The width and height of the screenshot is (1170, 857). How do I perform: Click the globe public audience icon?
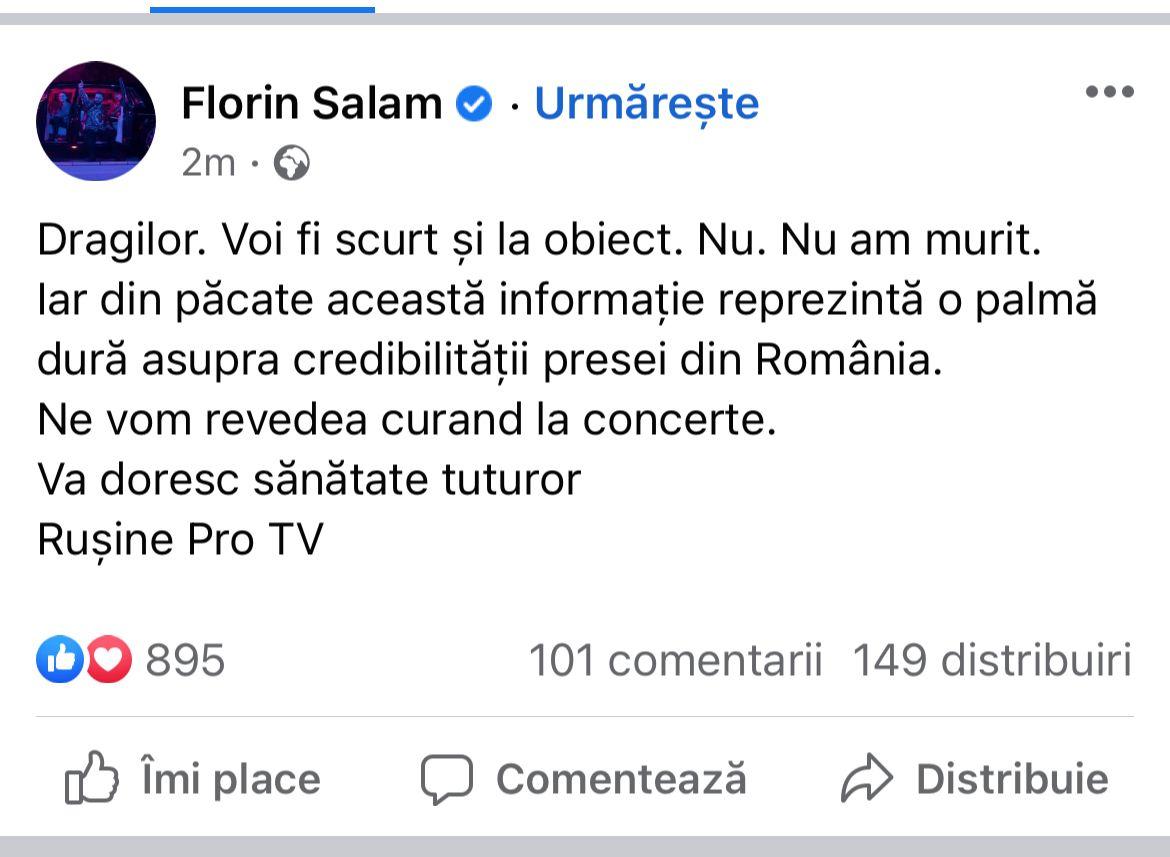(291, 162)
